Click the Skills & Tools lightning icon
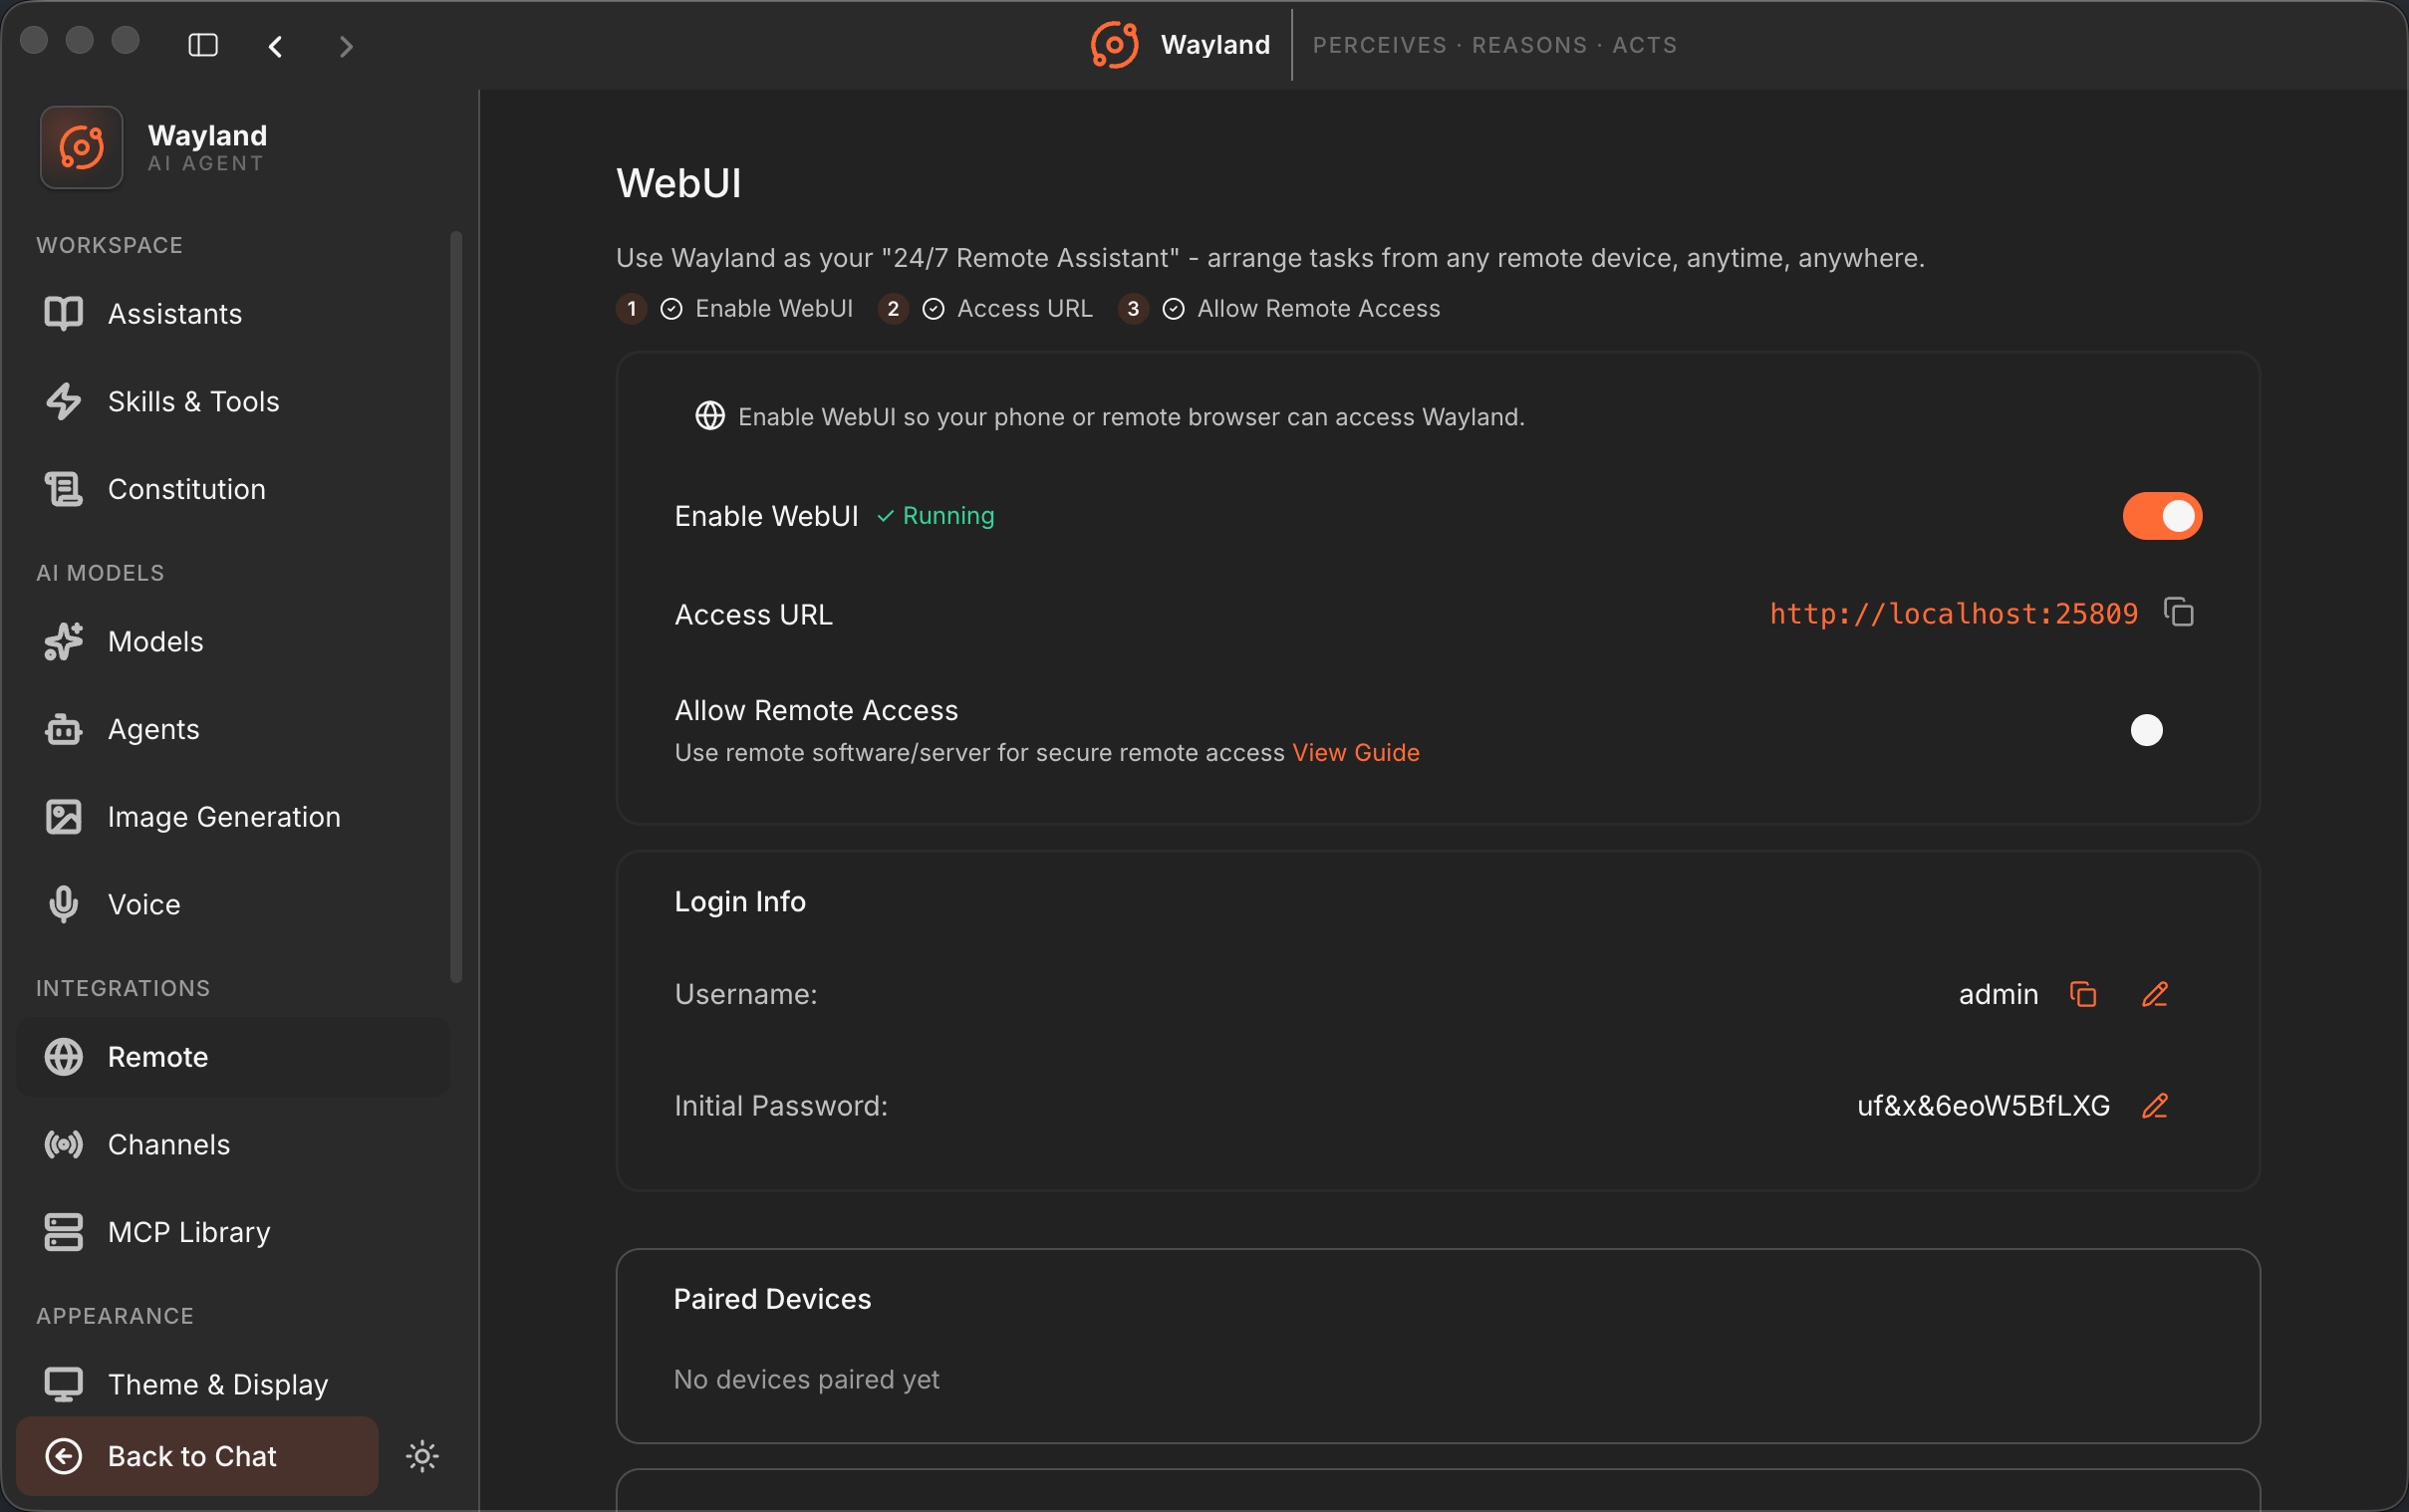 pyautogui.click(x=64, y=401)
